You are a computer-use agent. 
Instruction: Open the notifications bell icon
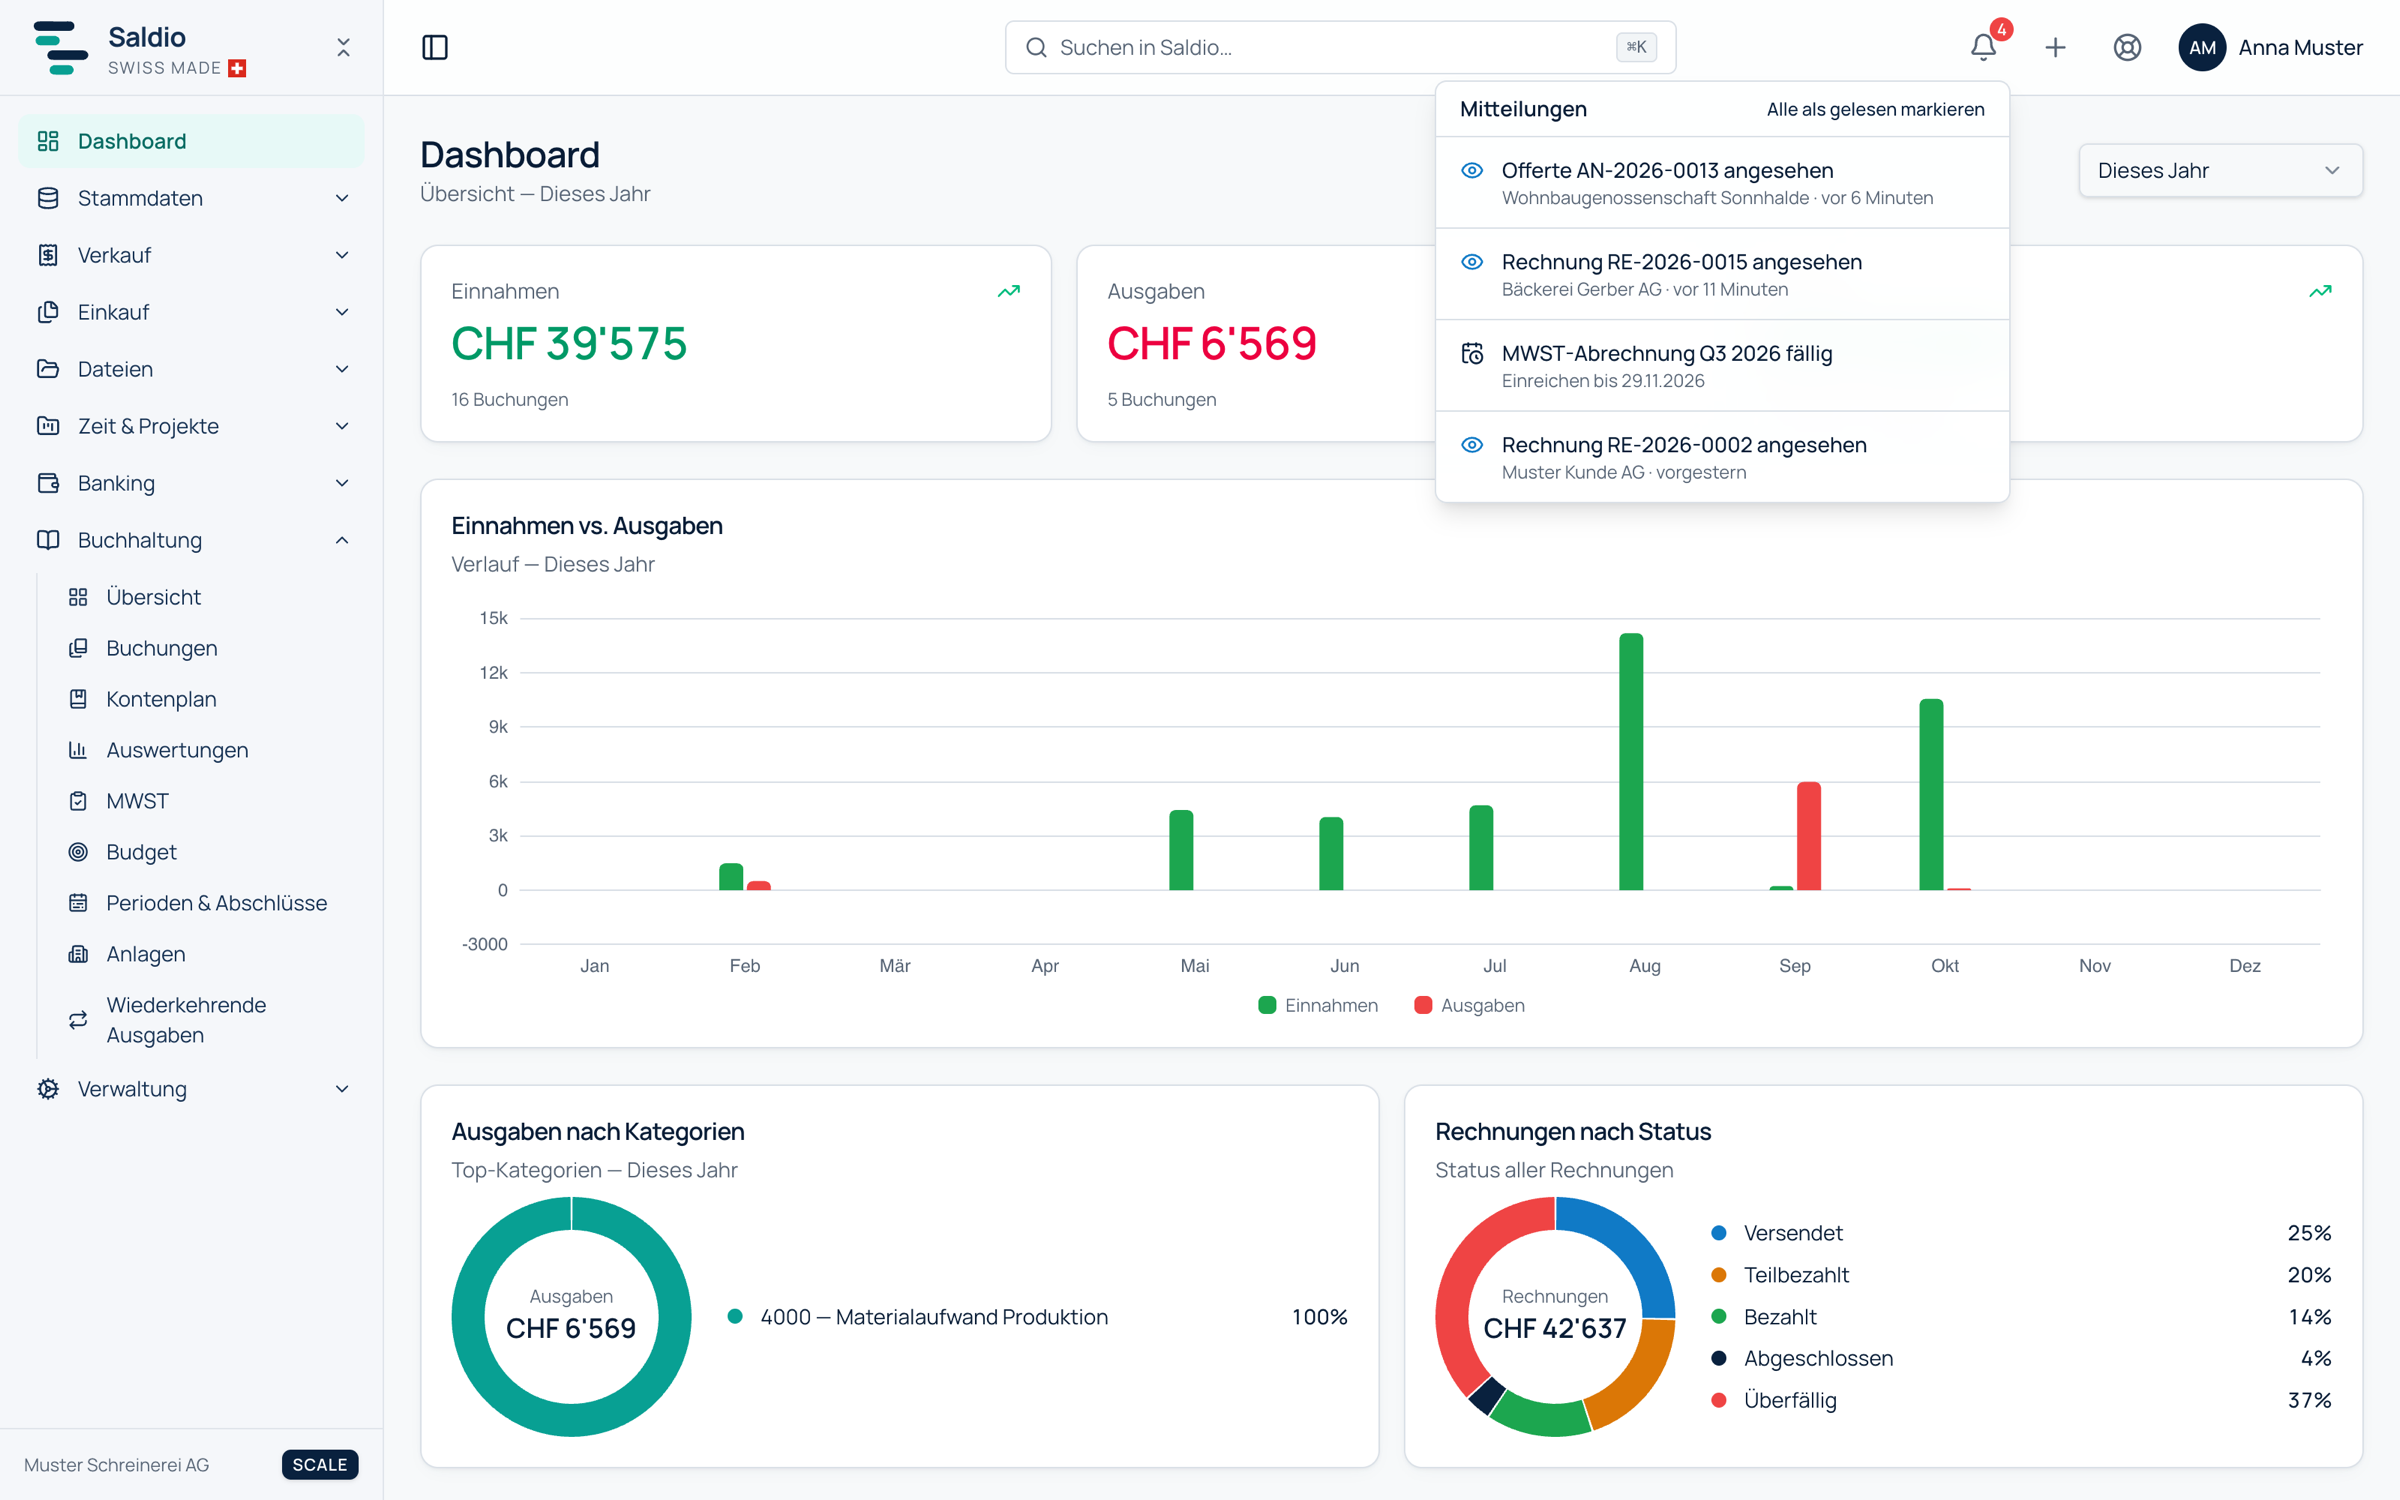click(1983, 47)
